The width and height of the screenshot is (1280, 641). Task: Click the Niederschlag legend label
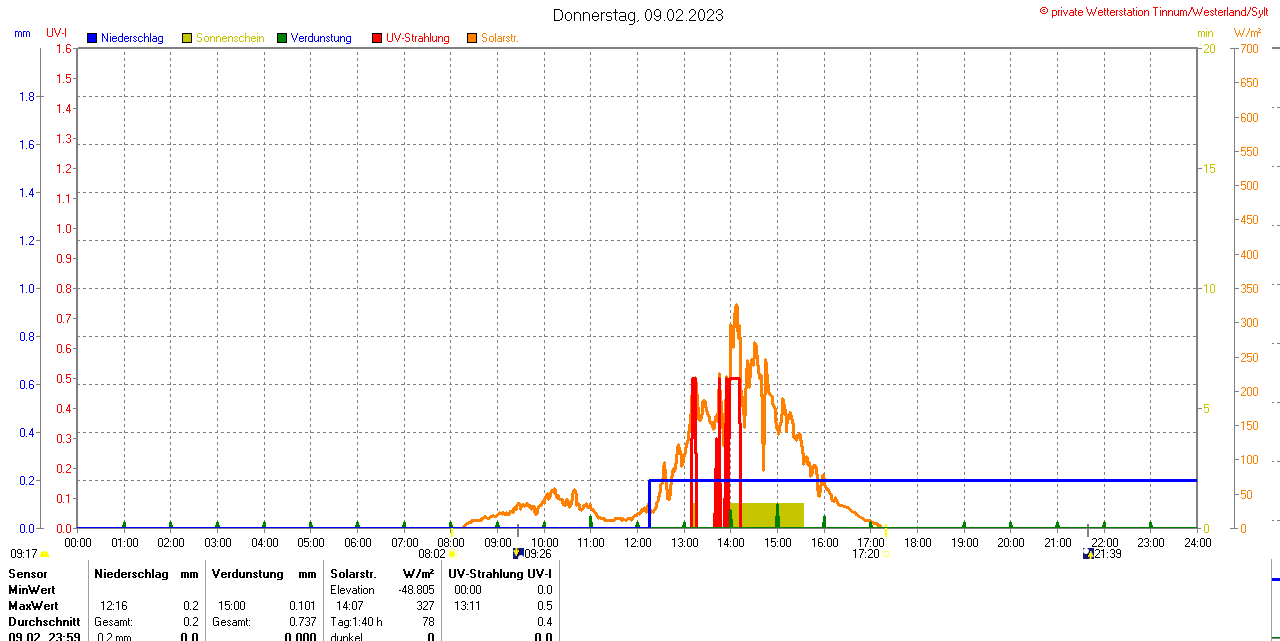pyautogui.click(x=132, y=38)
